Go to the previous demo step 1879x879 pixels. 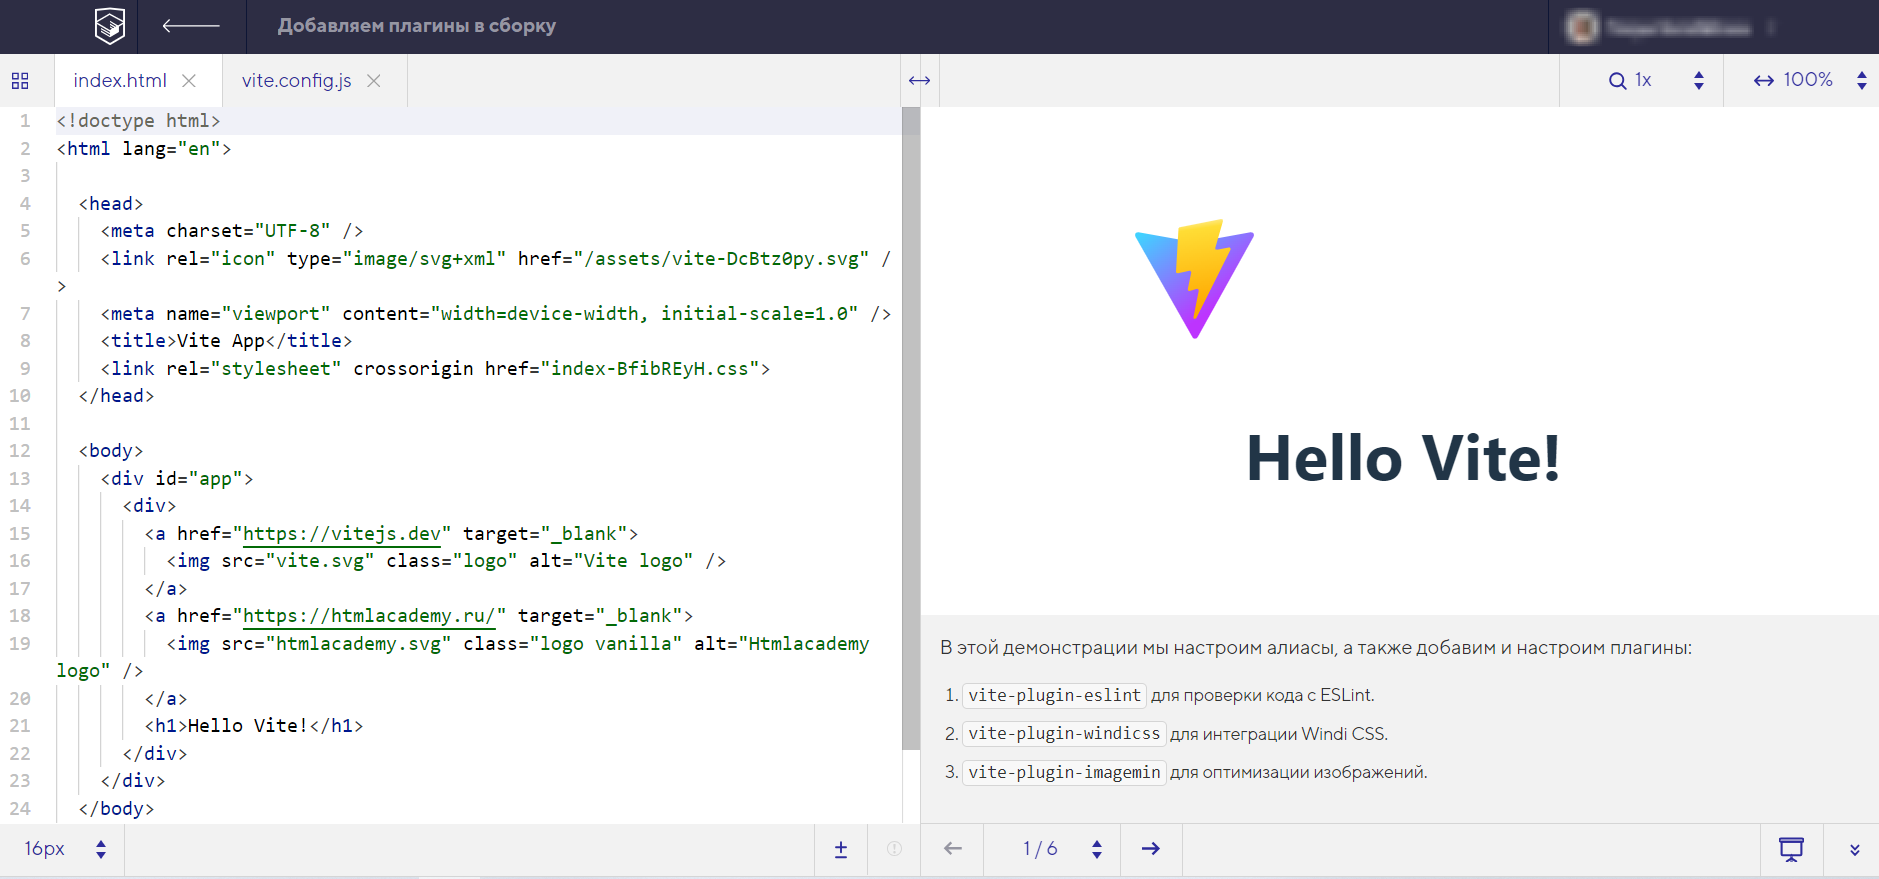(953, 849)
